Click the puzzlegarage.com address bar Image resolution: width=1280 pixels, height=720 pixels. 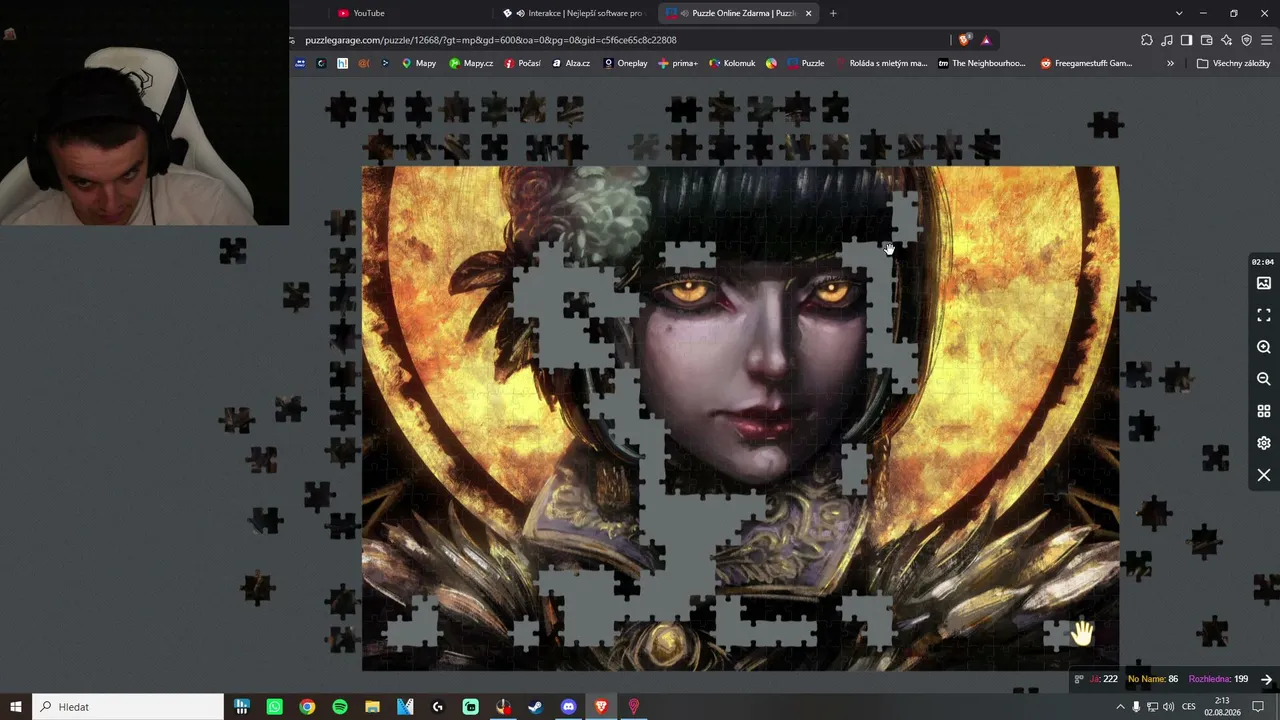[x=620, y=40]
